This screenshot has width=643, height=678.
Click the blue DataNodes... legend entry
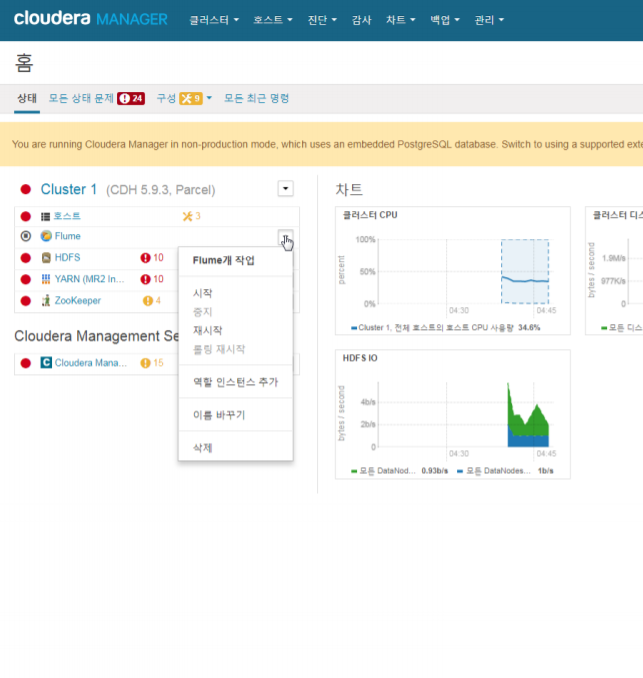coord(505,471)
